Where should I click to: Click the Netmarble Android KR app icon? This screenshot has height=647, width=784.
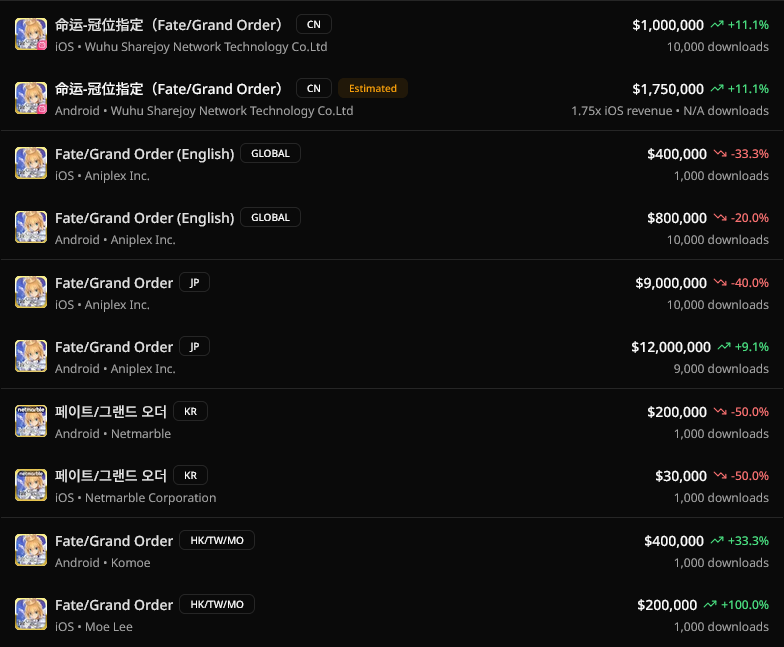point(31,421)
